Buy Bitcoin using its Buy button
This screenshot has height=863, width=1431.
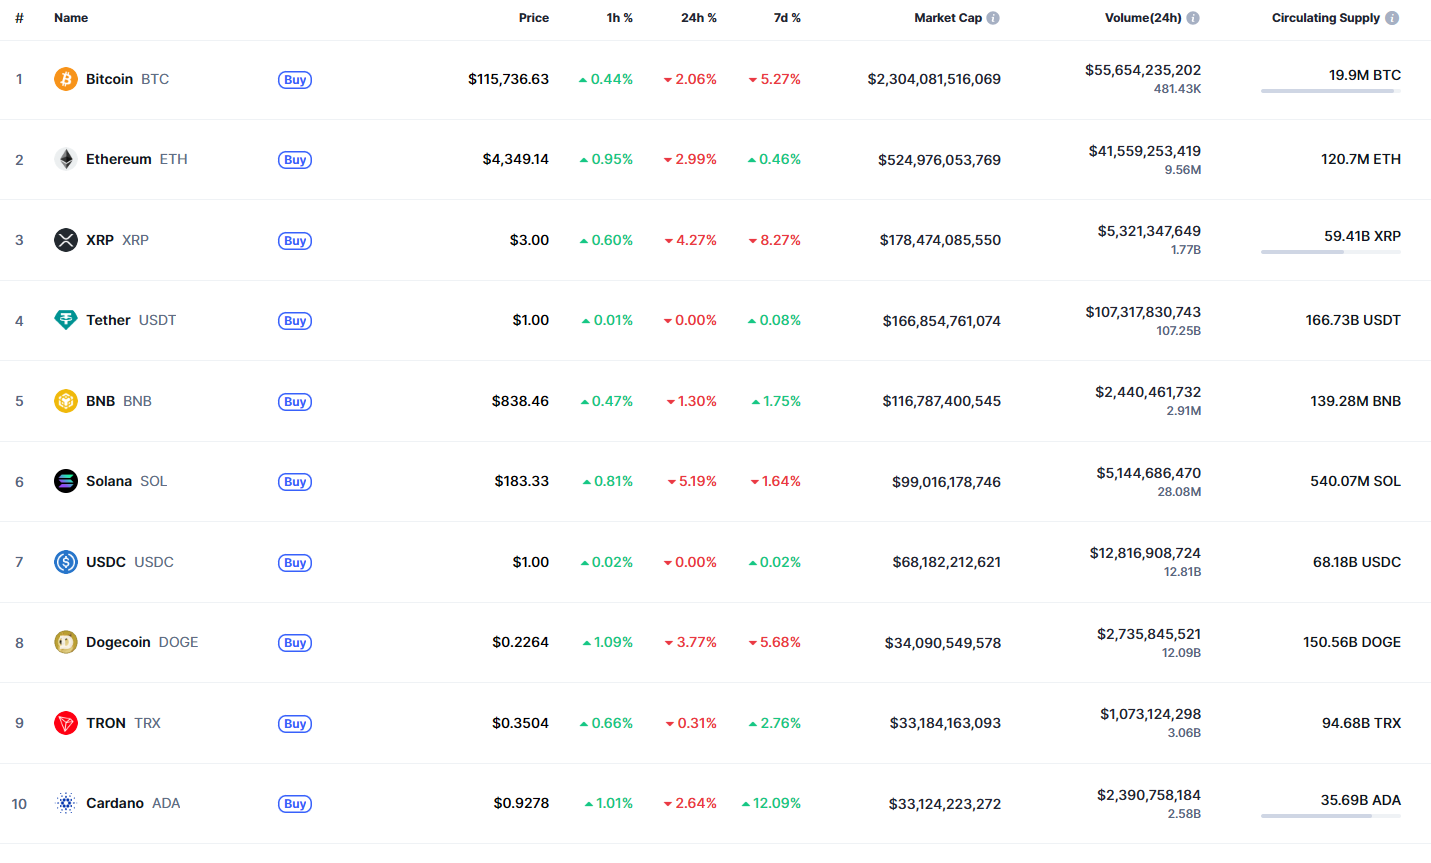click(x=295, y=80)
